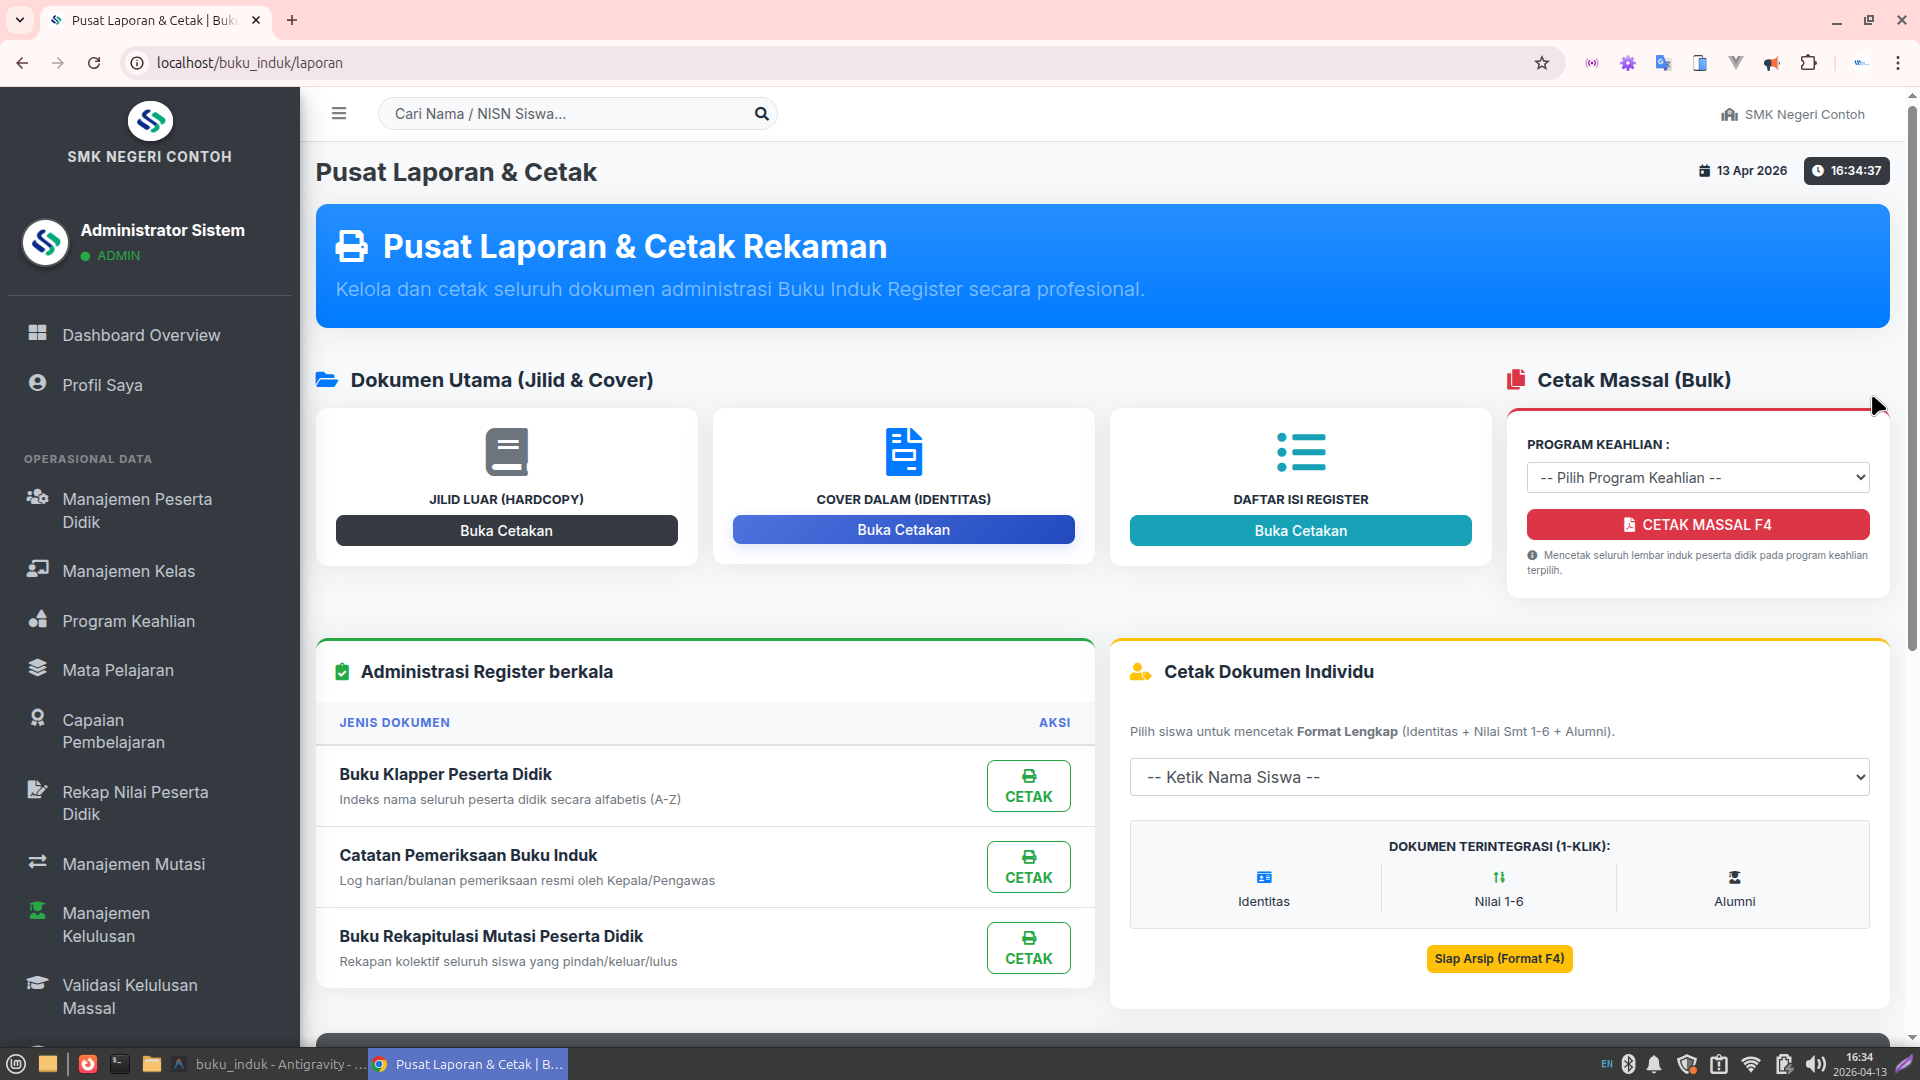Click the Alumni graduate icon
1920x1080 pixels.
click(x=1734, y=878)
